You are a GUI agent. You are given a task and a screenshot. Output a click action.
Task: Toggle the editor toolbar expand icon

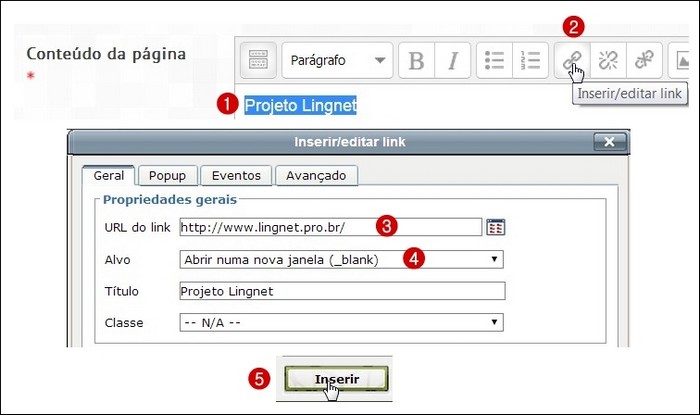click(x=258, y=60)
